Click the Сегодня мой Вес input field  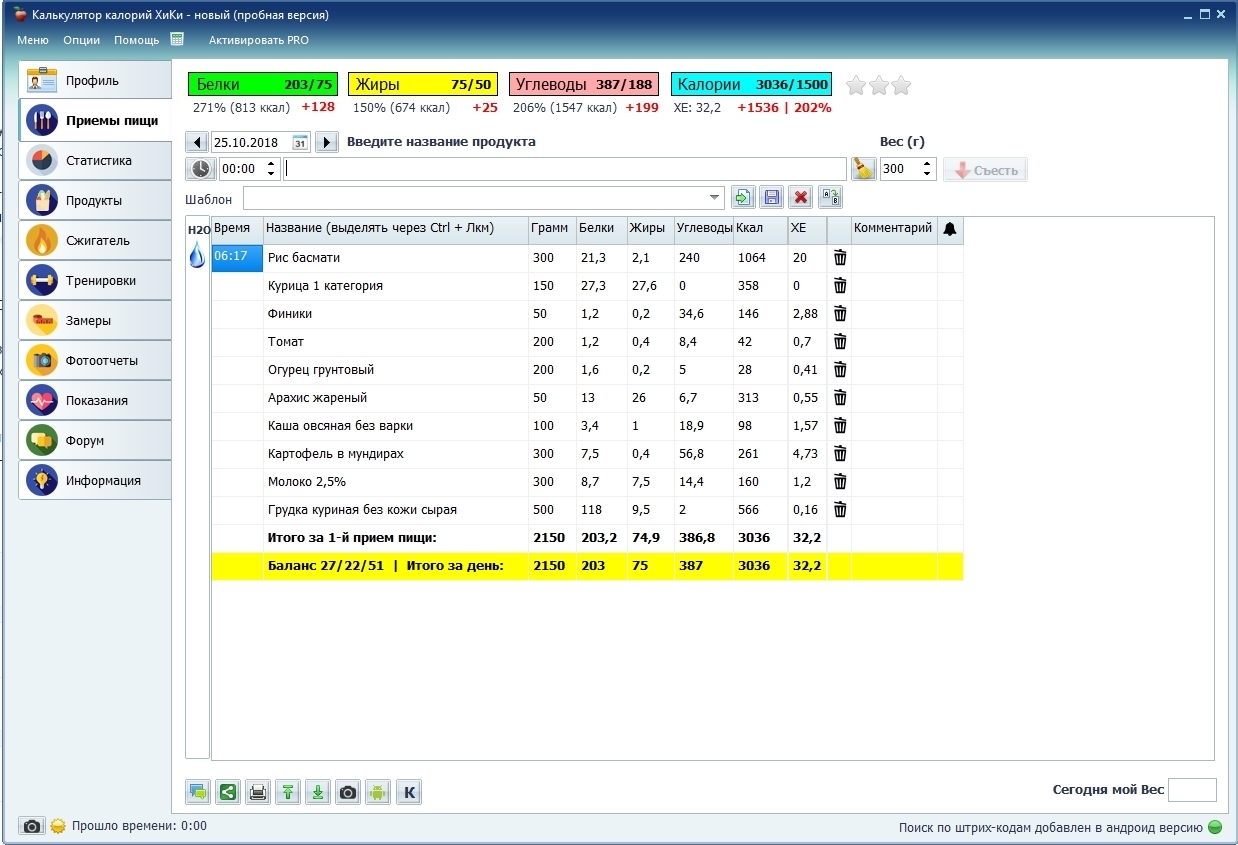point(1192,790)
